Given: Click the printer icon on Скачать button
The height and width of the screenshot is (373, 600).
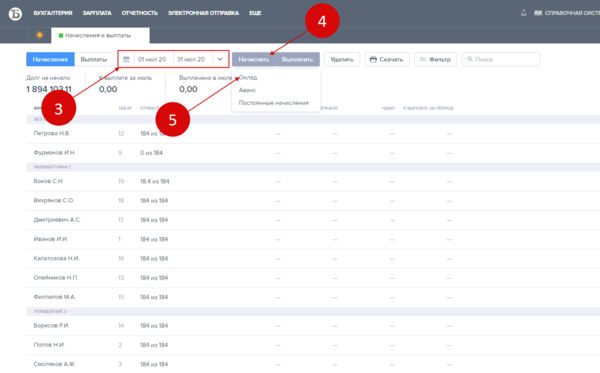Looking at the screenshot, I should point(373,59).
